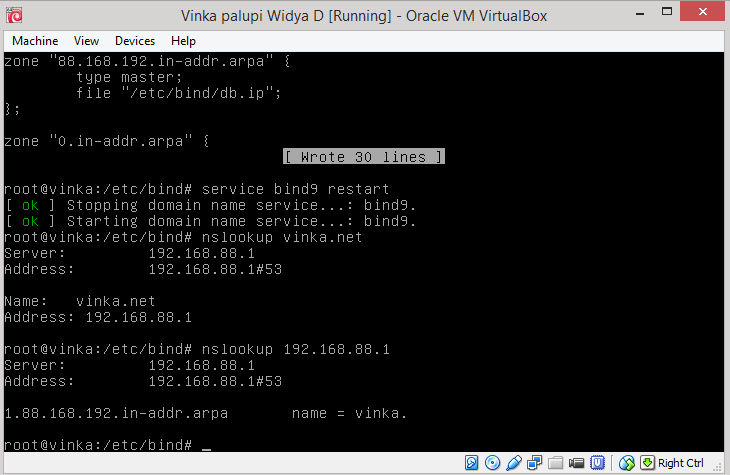Click the 'Name: vinka.net' result line

point(80,301)
